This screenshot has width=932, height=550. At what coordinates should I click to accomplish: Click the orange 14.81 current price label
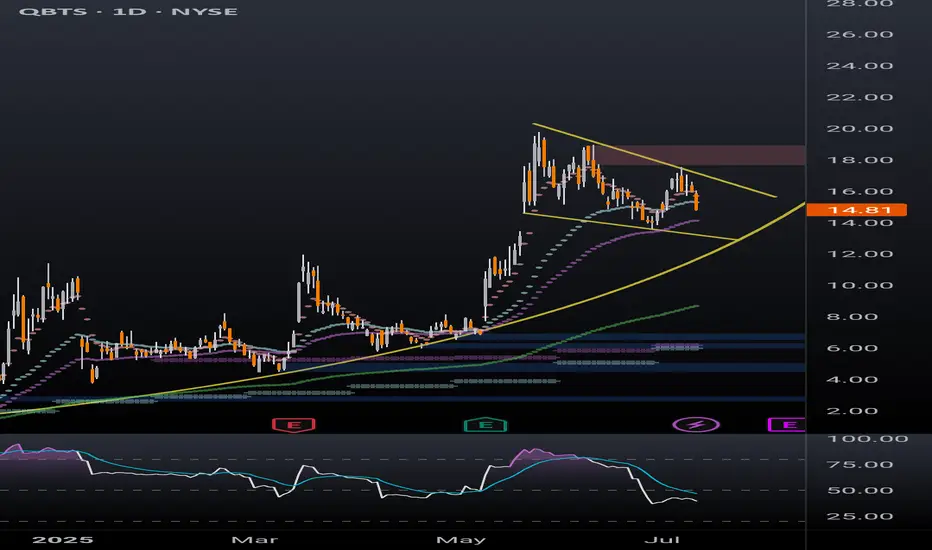(x=857, y=210)
